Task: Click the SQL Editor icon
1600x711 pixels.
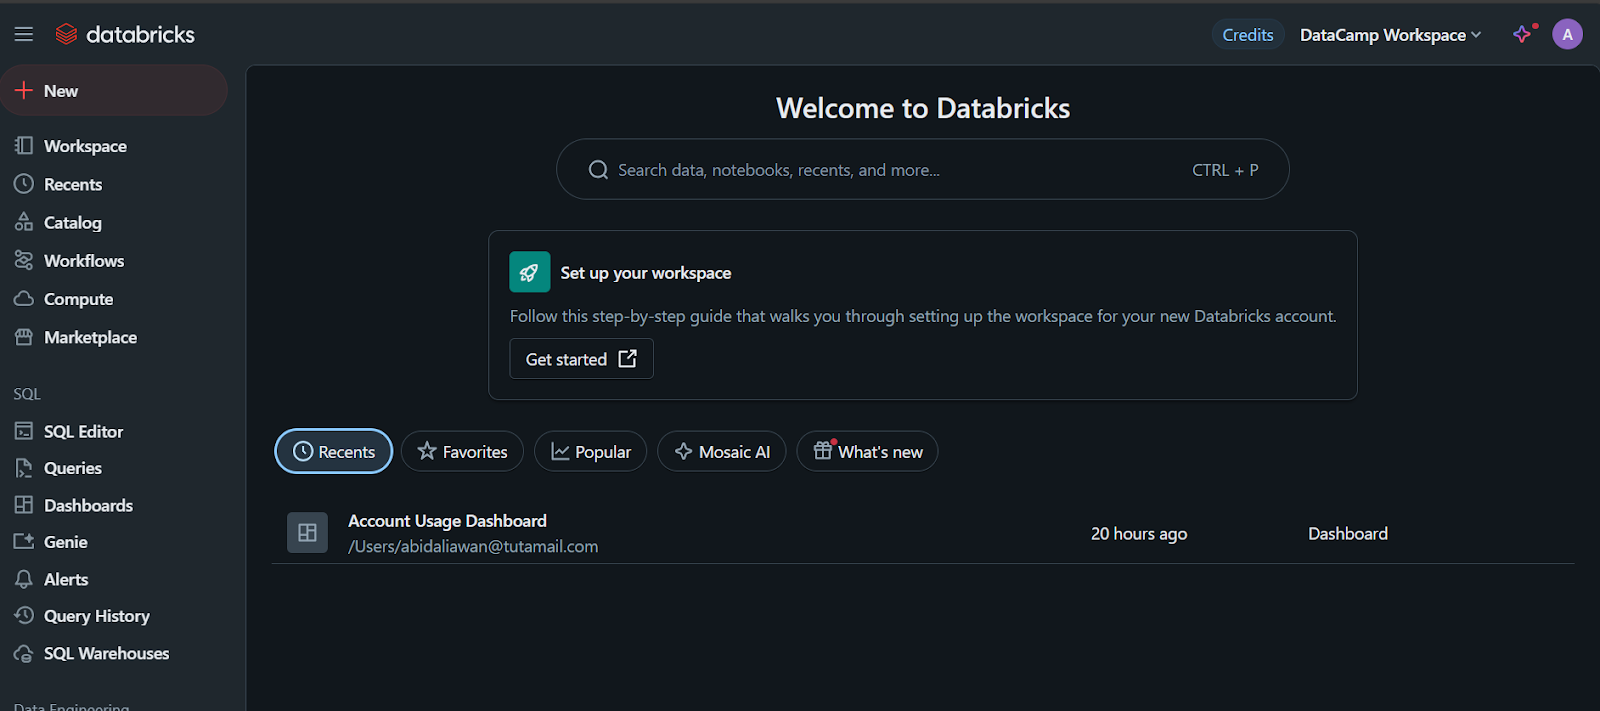Action: pyautogui.click(x=24, y=431)
